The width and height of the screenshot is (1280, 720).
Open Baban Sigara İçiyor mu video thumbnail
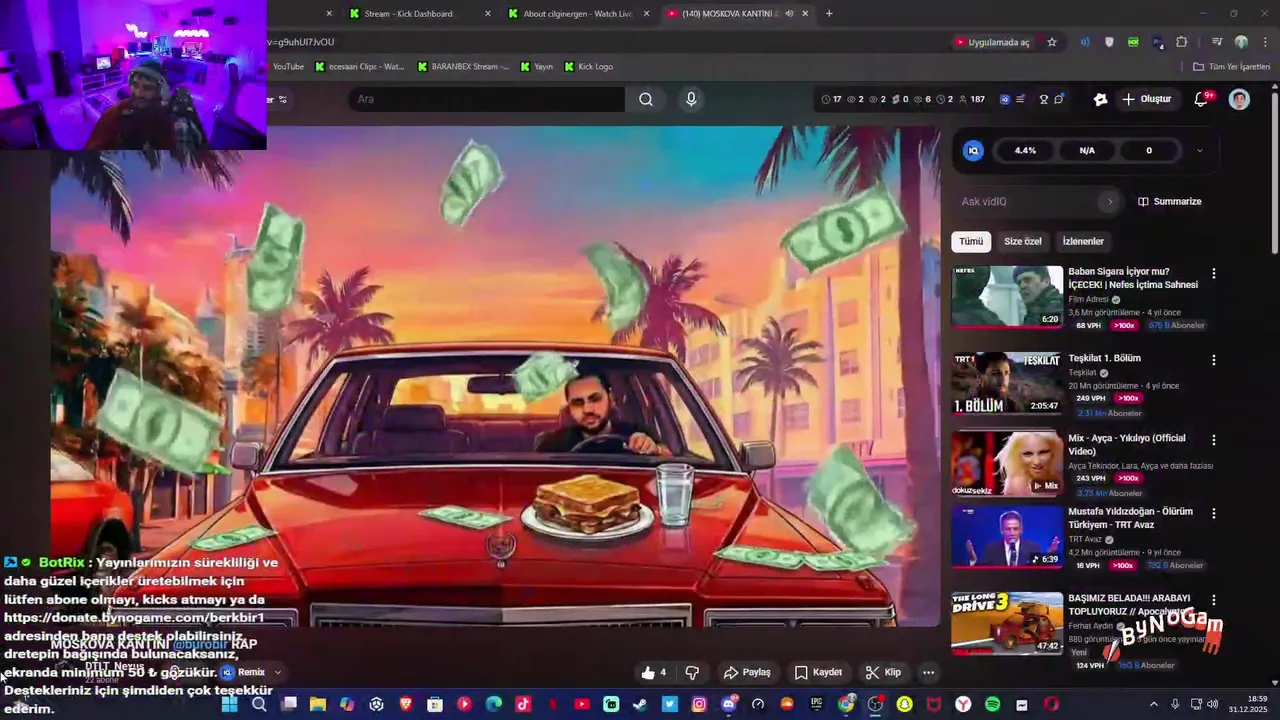[1007, 296]
